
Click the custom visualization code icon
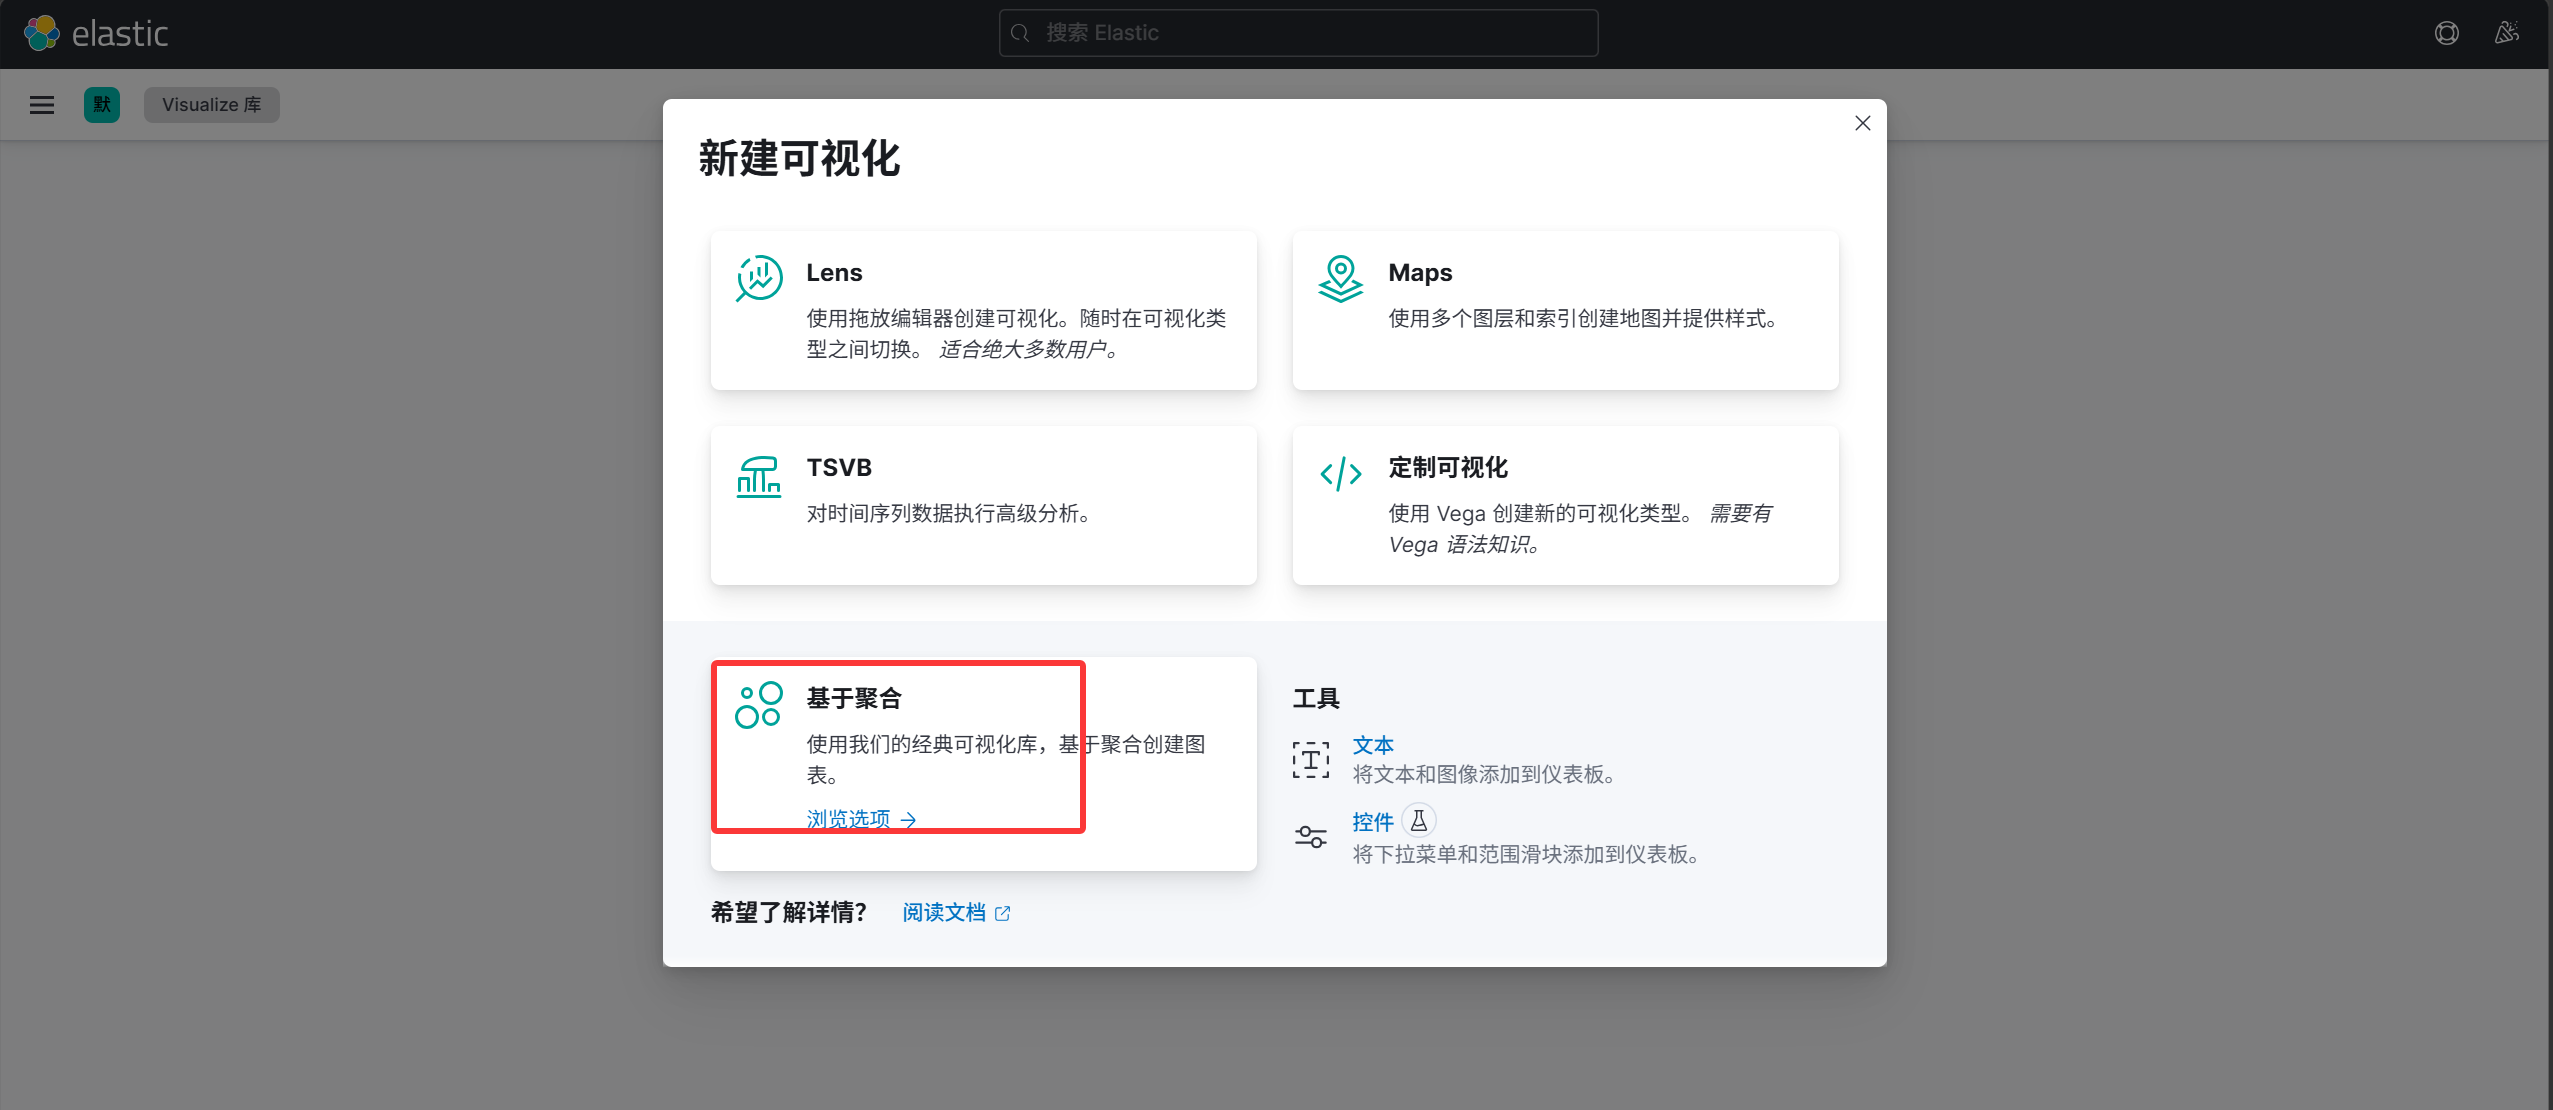coord(1340,473)
